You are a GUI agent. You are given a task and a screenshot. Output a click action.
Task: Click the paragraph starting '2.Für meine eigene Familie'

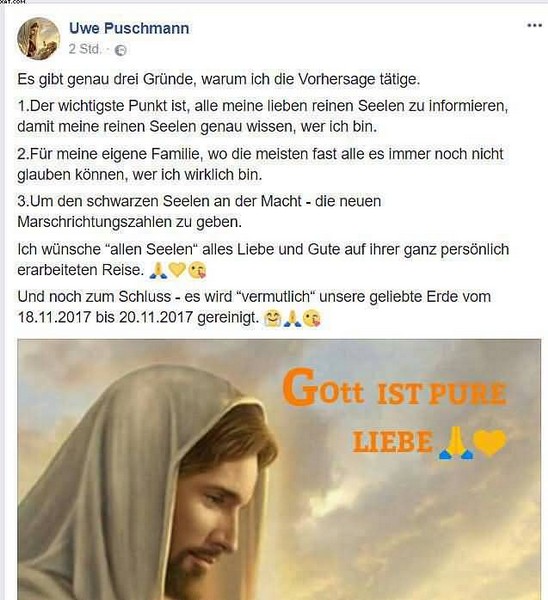[260, 164]
